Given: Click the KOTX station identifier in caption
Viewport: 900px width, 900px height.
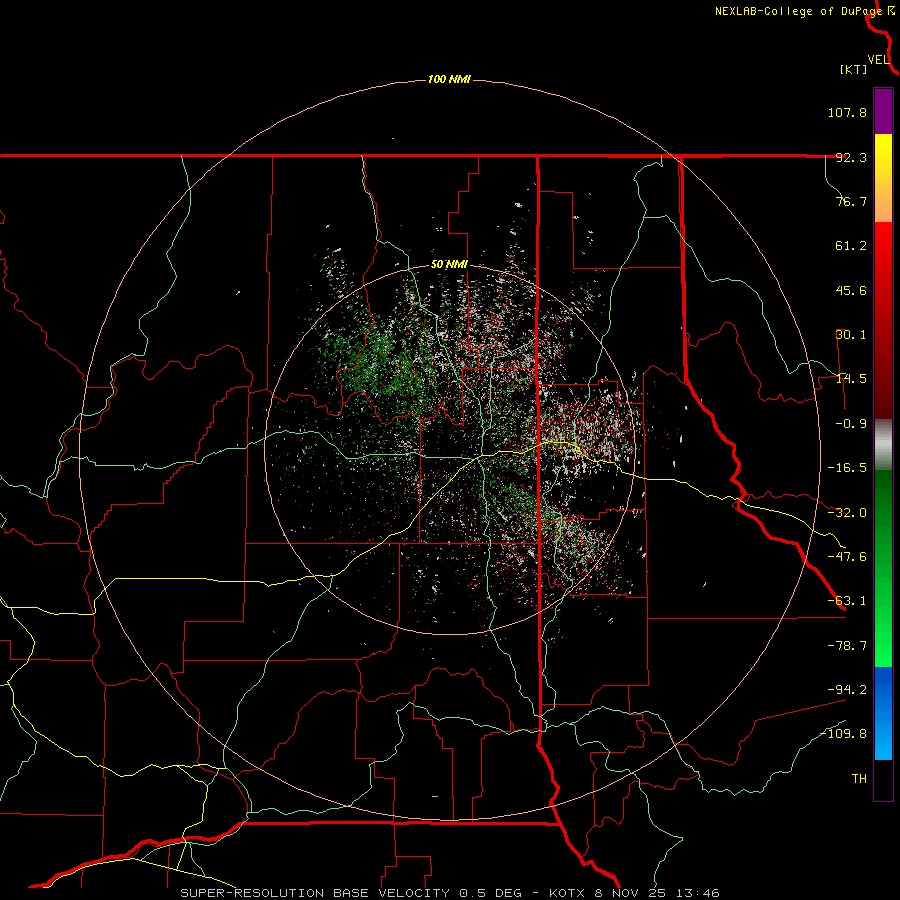Looking at the screenshot, I should pyautogui.click(x=567, y=893).
